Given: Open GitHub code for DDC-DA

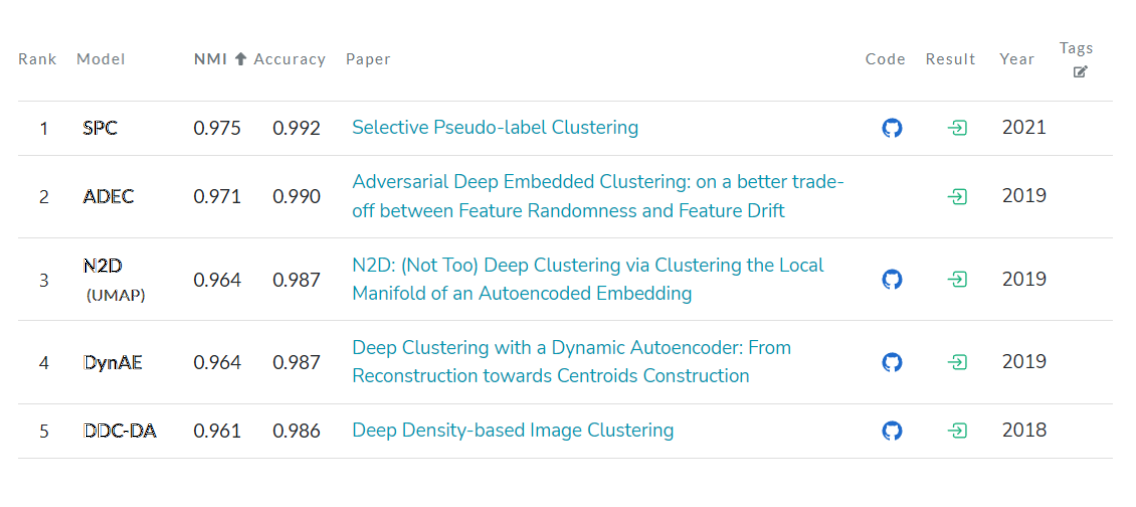Looking at the screenshot, I should (892, 431).
